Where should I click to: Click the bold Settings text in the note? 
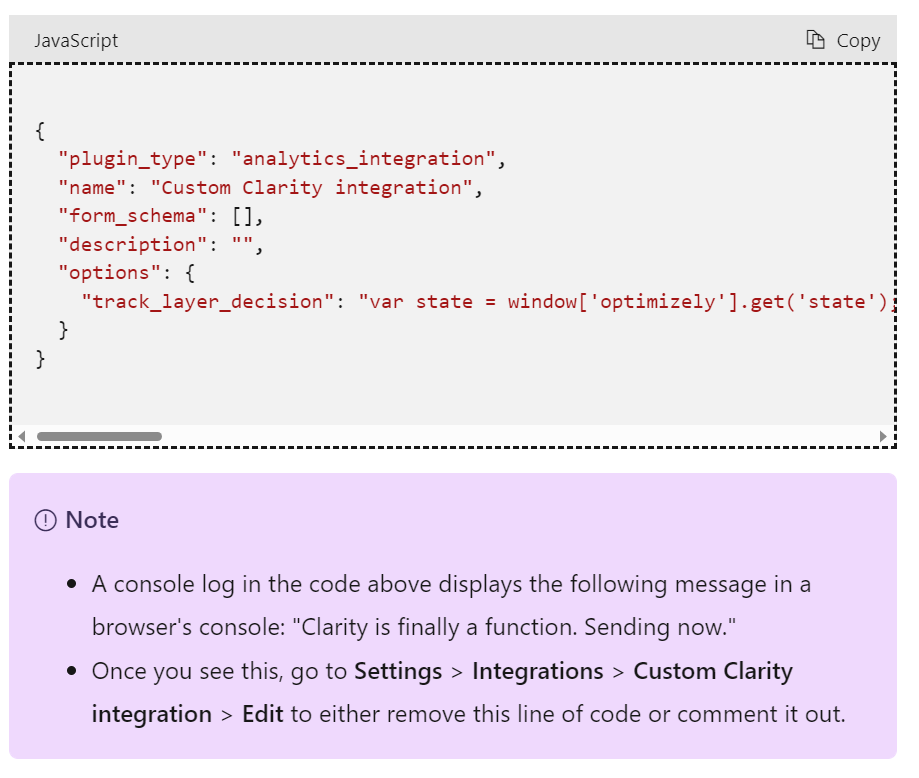pyautogui.click(x=398, y=671)
